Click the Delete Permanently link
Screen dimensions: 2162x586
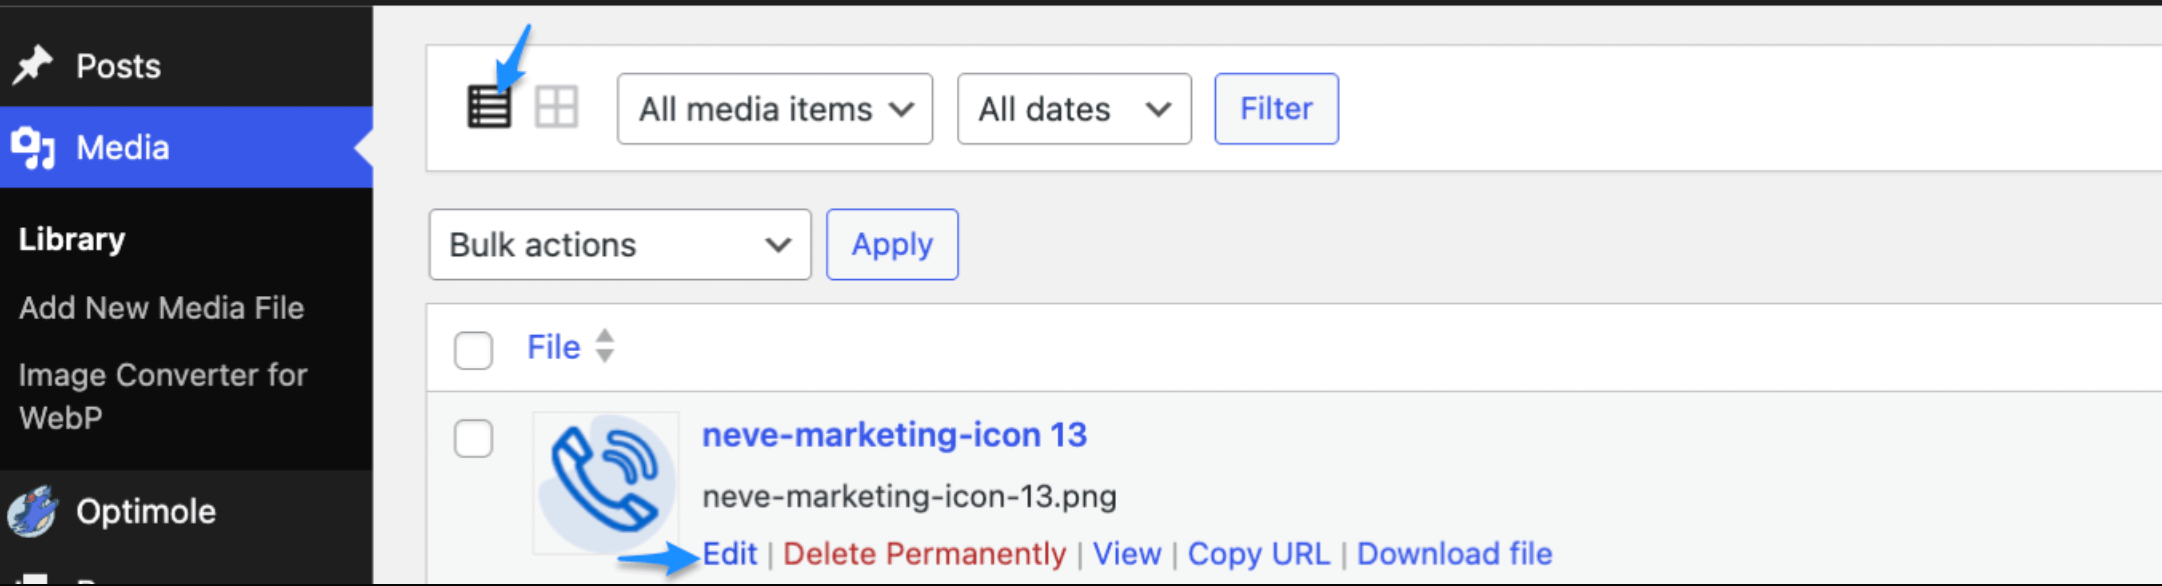point(924,554)
